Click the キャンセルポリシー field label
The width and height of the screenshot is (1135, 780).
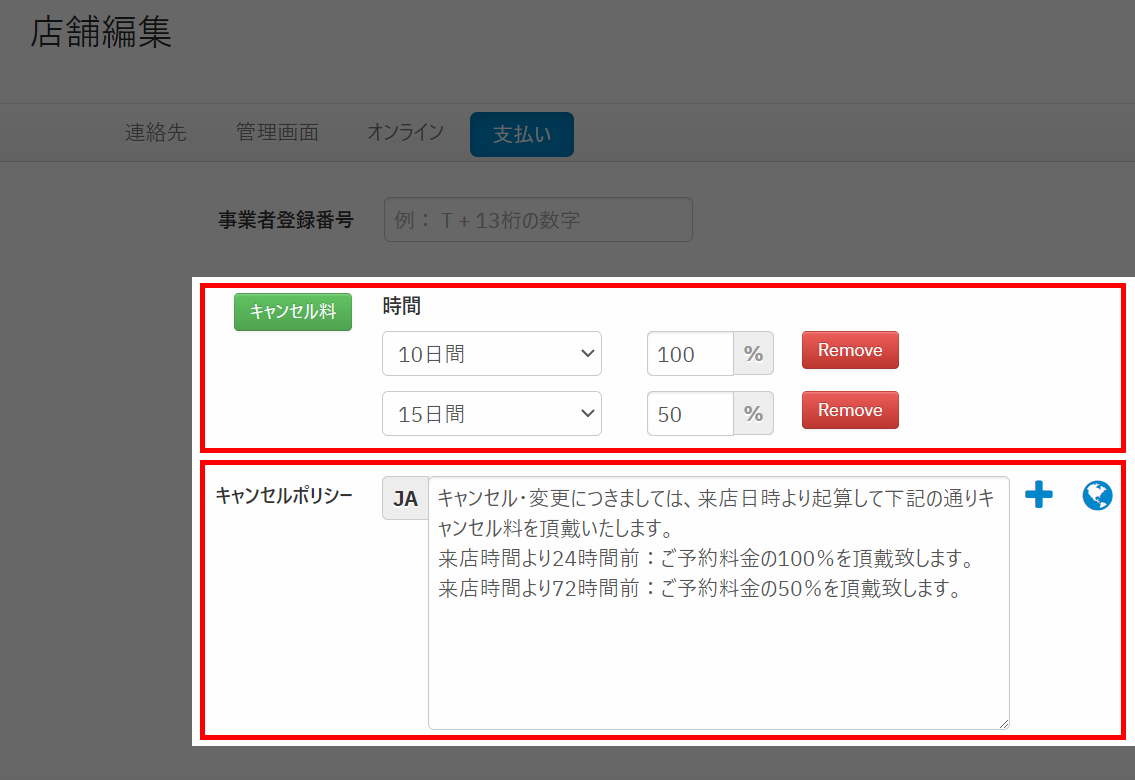pyautogui.click(x=284, y=496)
